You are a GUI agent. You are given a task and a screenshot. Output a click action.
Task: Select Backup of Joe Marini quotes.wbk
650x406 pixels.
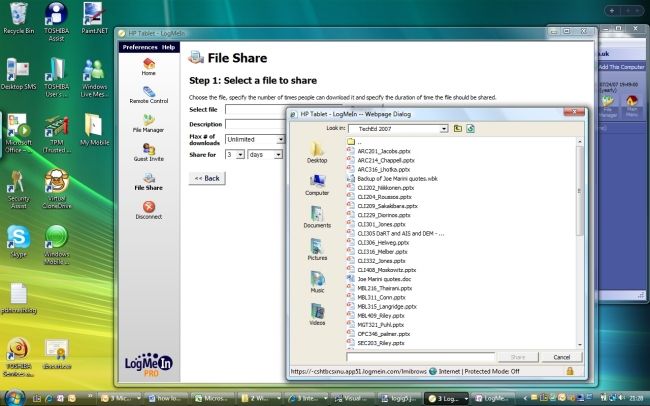392,179
